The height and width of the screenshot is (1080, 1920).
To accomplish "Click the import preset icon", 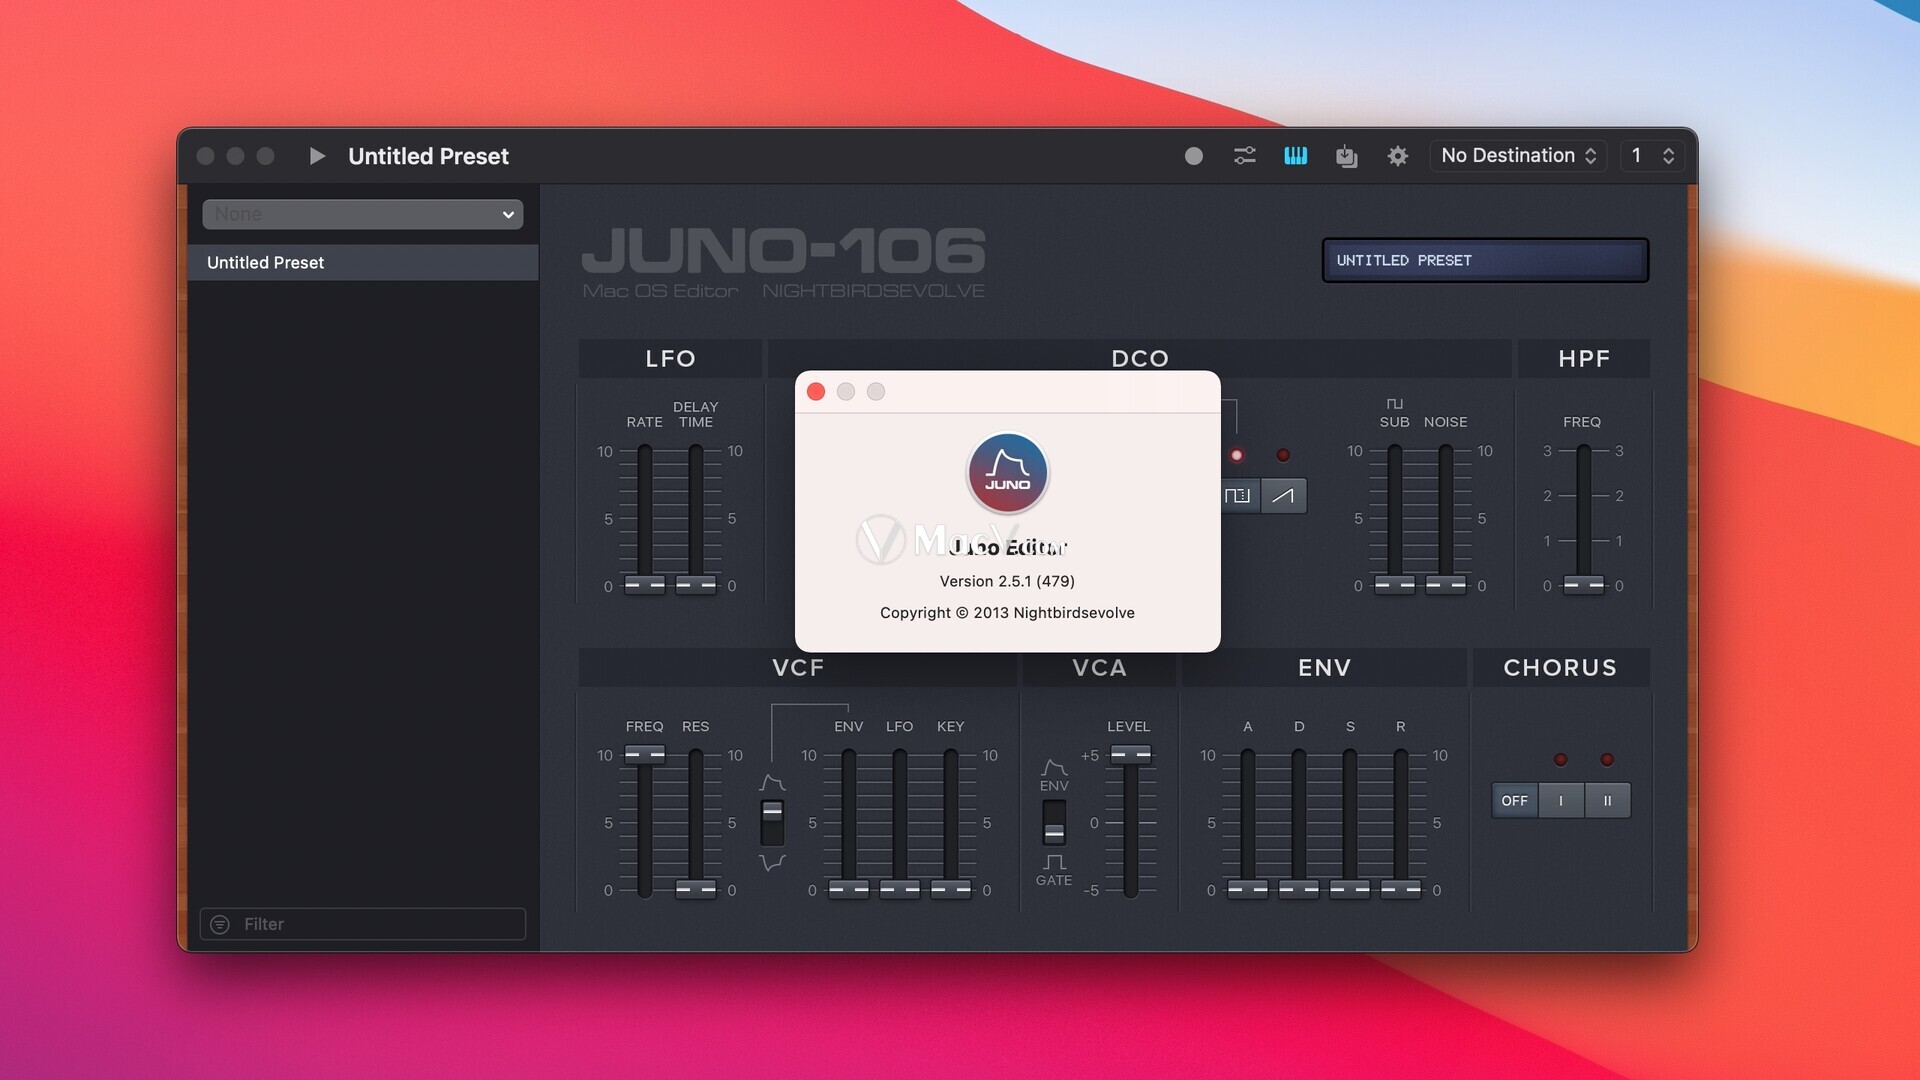I will pos(1346,156).
